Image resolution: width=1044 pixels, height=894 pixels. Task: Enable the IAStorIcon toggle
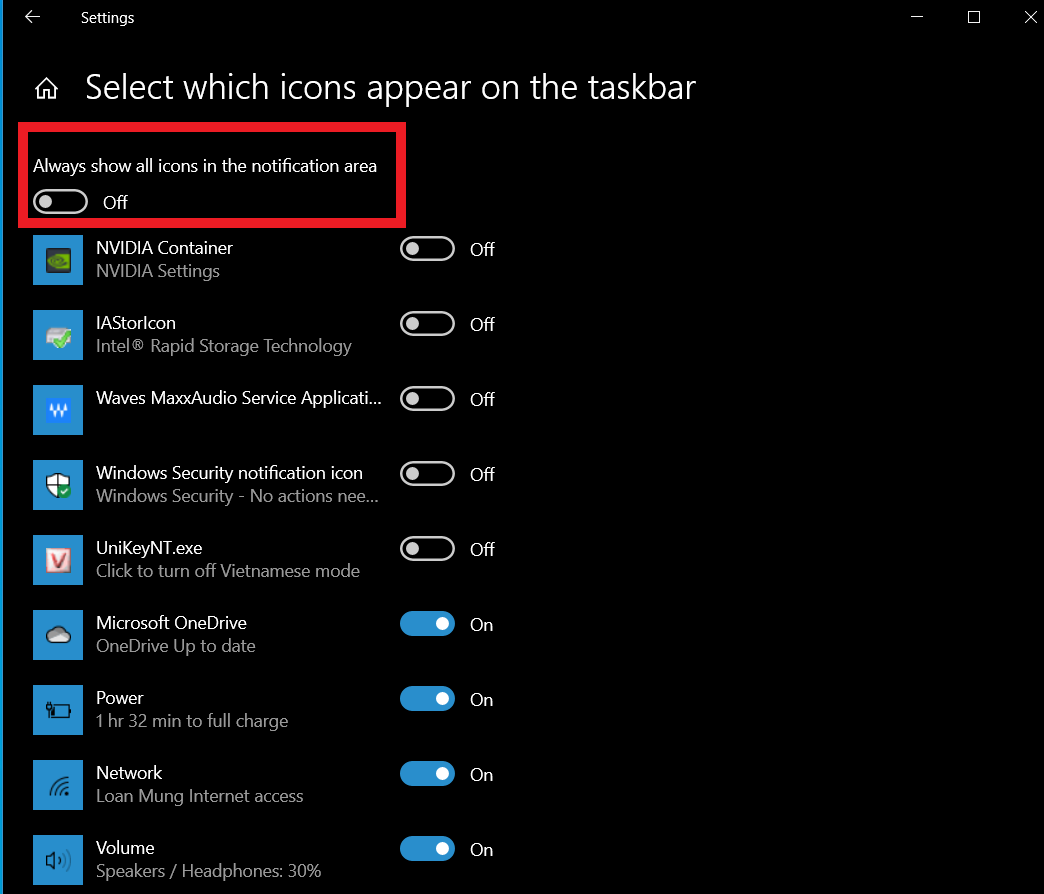(x=427, y=324)
